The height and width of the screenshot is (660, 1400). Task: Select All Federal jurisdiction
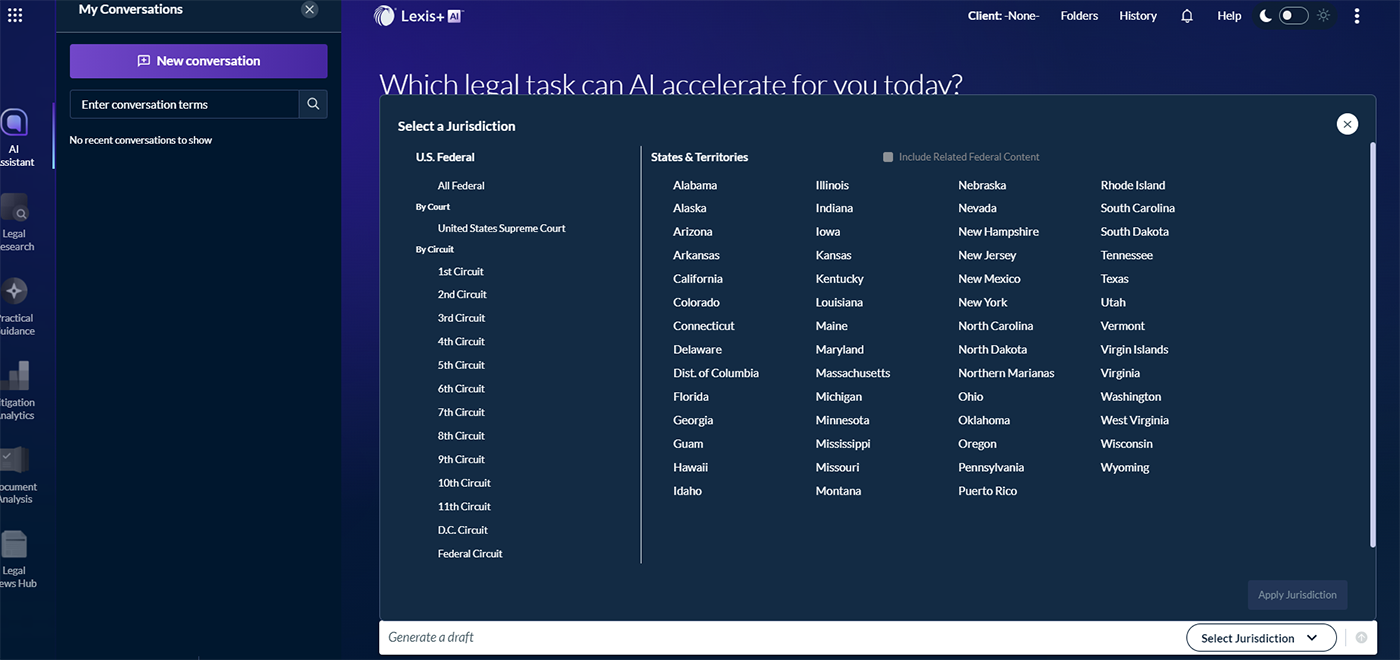461,186
